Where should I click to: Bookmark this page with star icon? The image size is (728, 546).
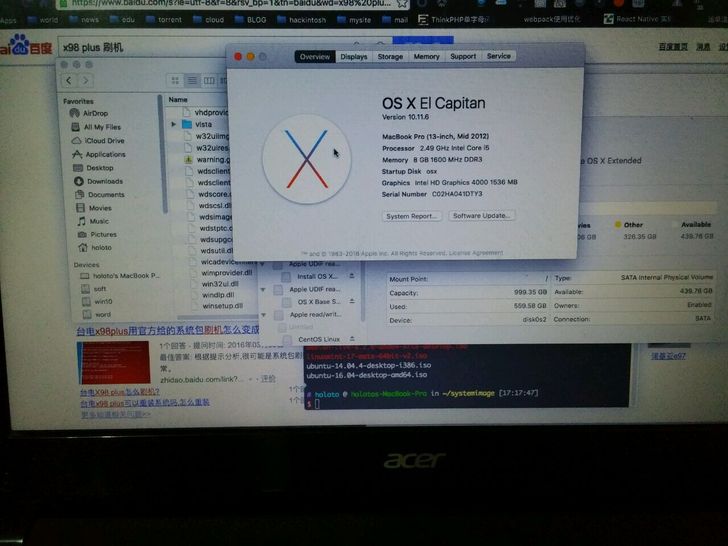(x=403, y=4)
